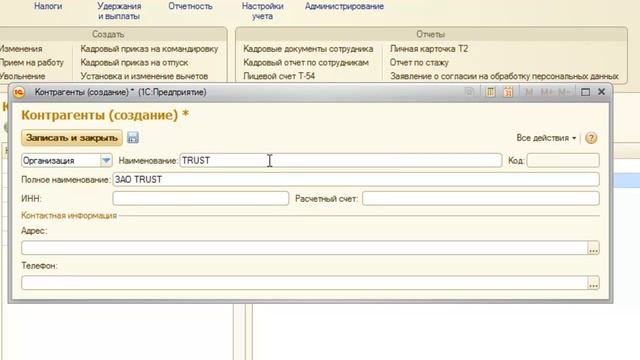The width and height of the screenshot is (640, 360).
Task: Maximize the Контрагенты dialog window
Action: tap(585, 92)
